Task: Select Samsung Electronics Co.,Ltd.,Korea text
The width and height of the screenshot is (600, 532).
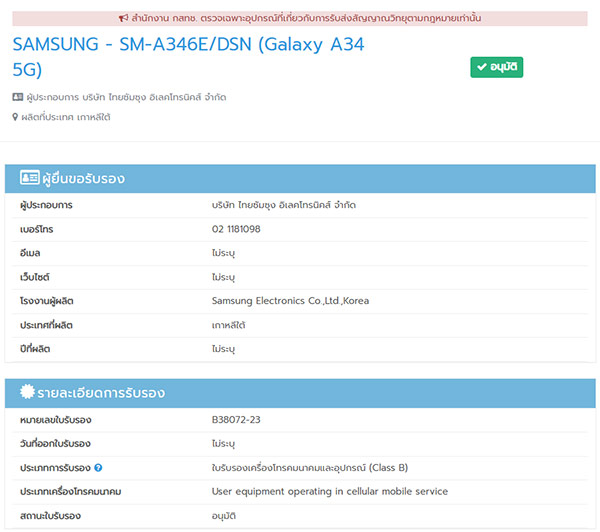Action: point(290,301)
